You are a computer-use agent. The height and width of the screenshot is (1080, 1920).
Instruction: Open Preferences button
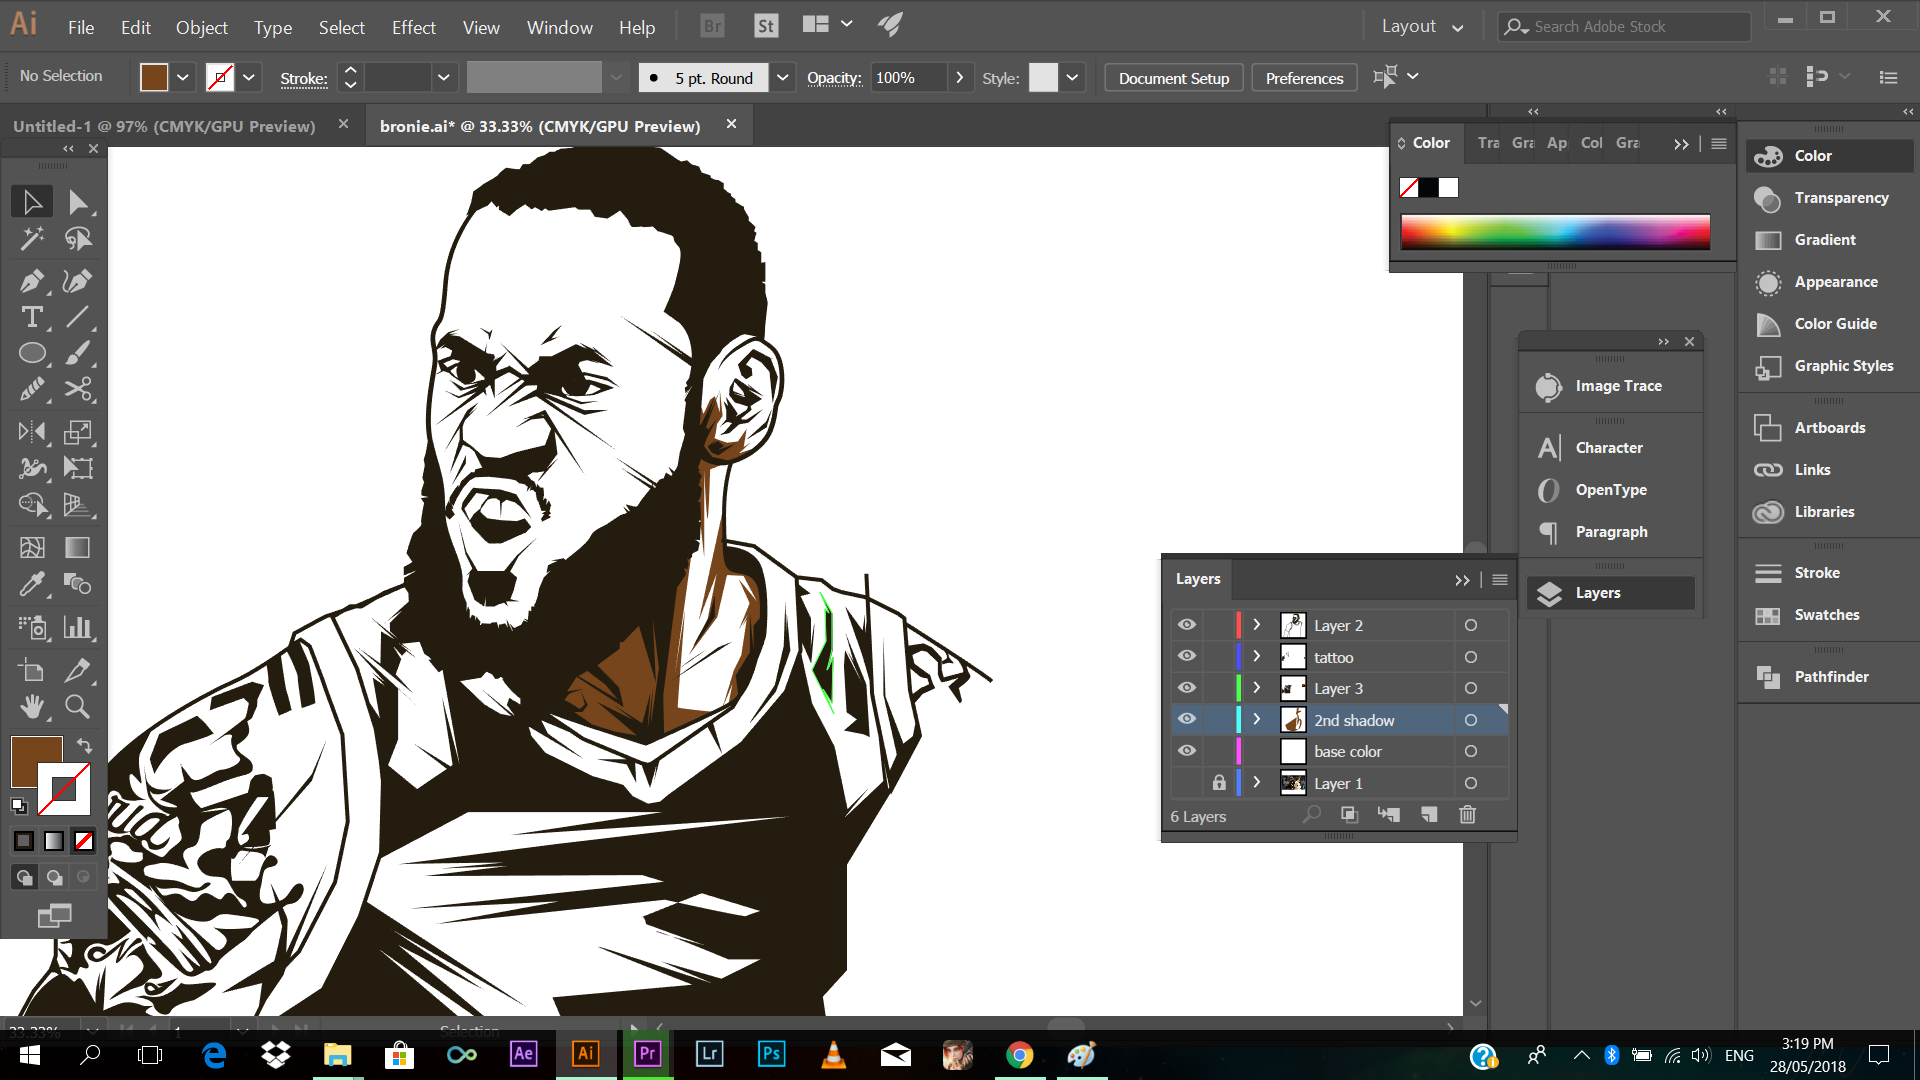pyautogui.click(x=1304, y=78)
